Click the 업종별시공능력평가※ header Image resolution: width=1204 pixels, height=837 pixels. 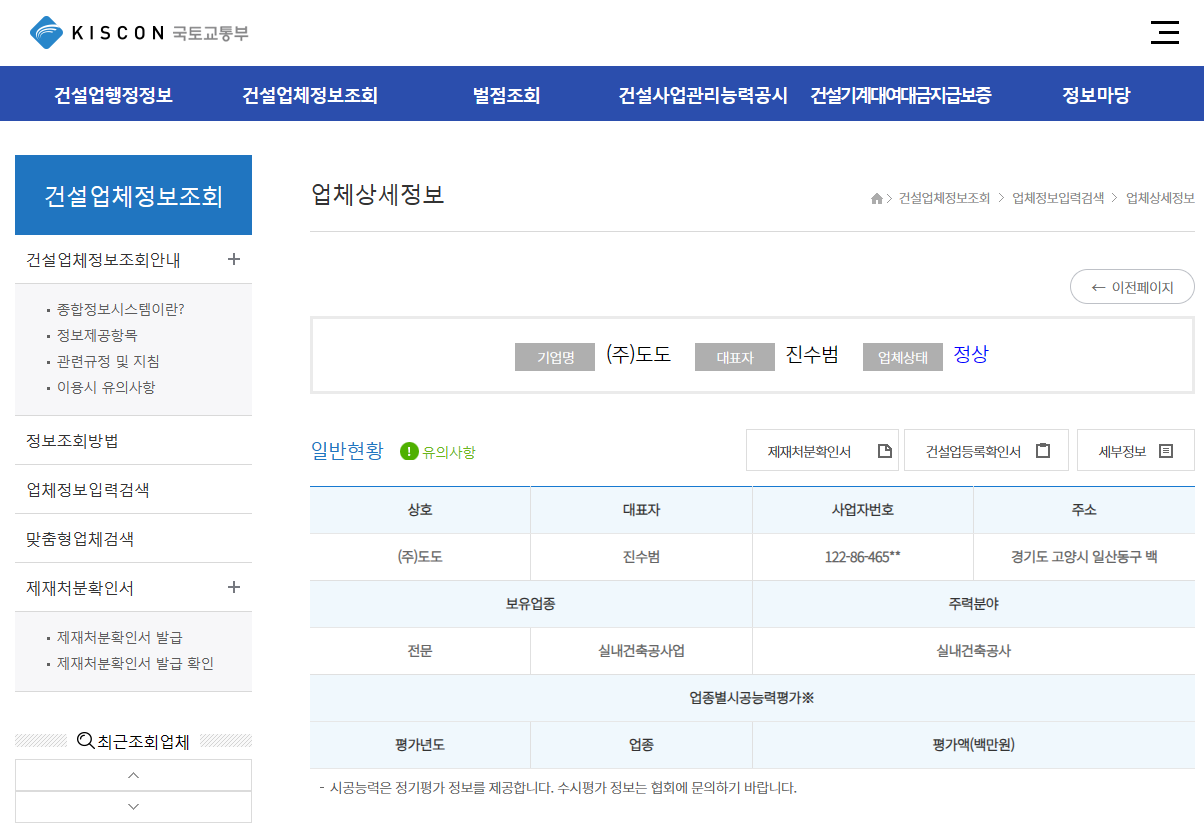752,698
